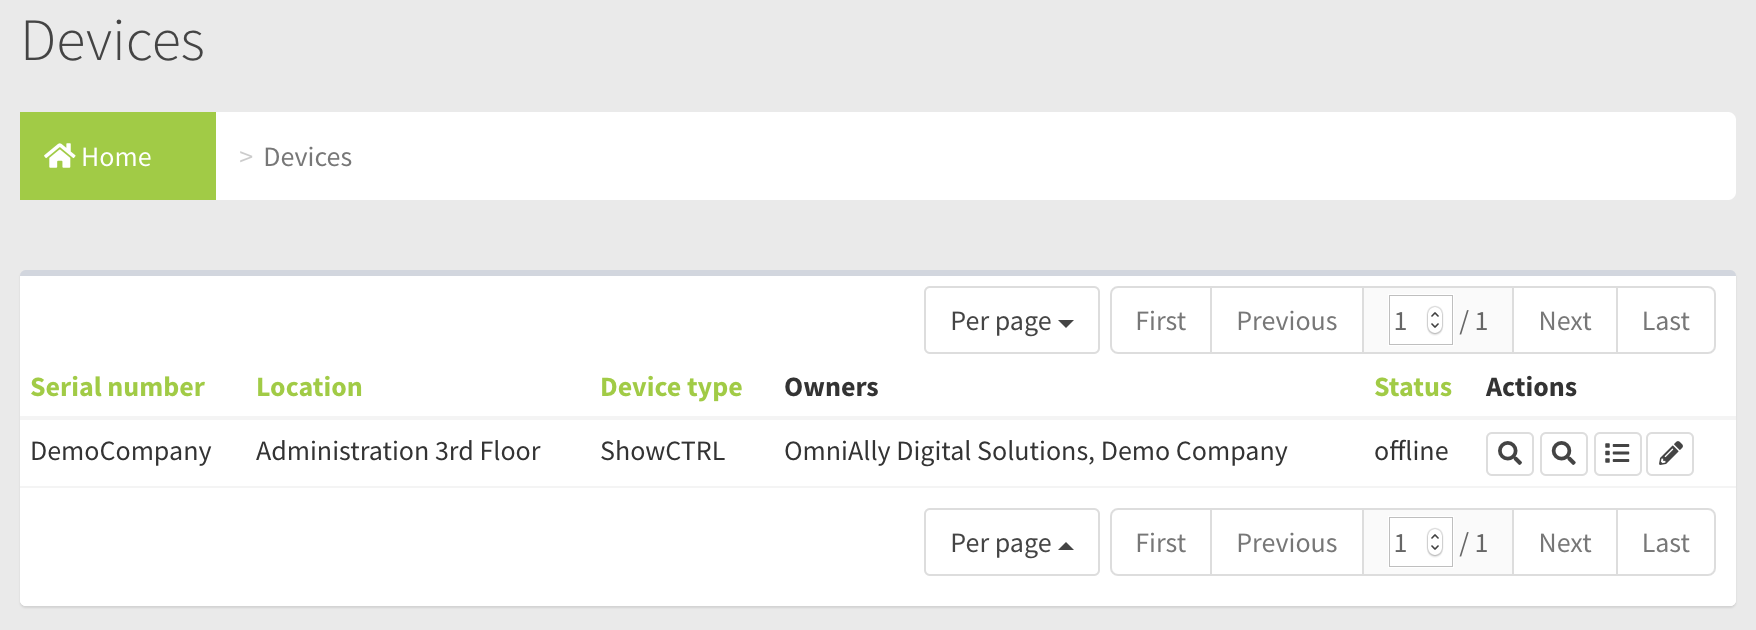The image size is (1756, 630).
Task: Edit DemoCompany device with pencil icon
Action: pyautogui.click(x=1670, y=454)
